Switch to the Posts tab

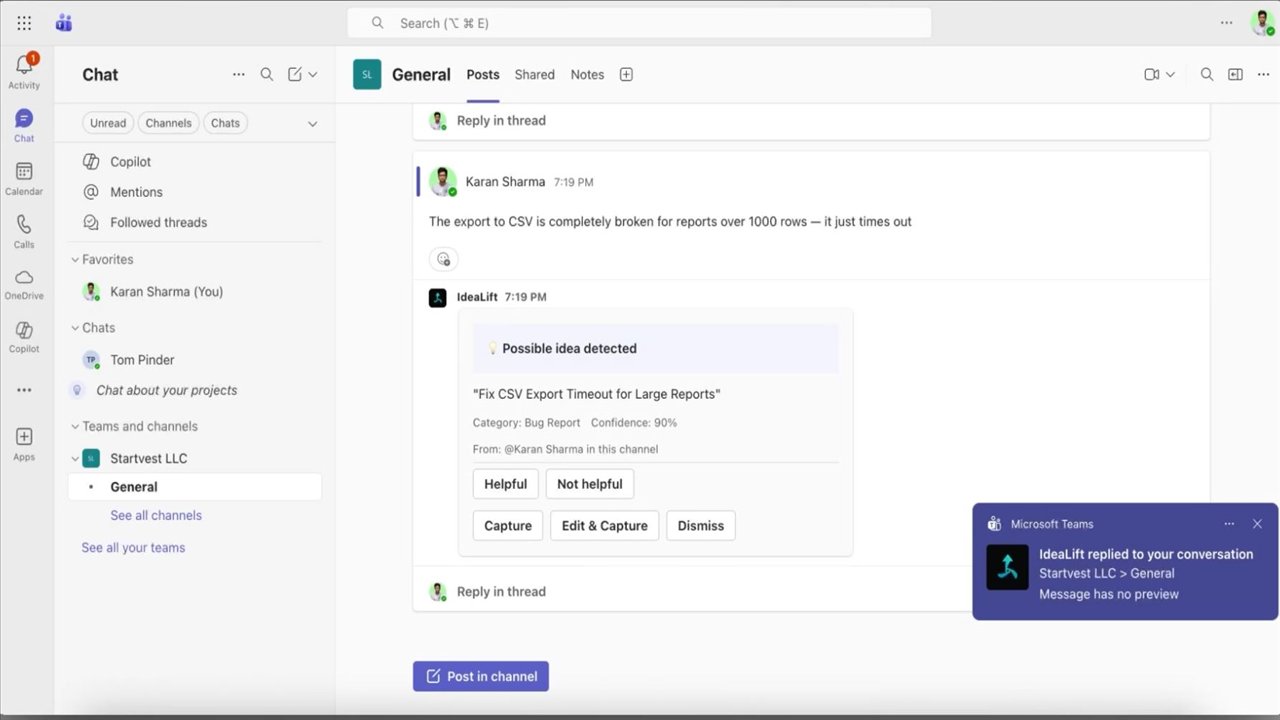point(483,74)
